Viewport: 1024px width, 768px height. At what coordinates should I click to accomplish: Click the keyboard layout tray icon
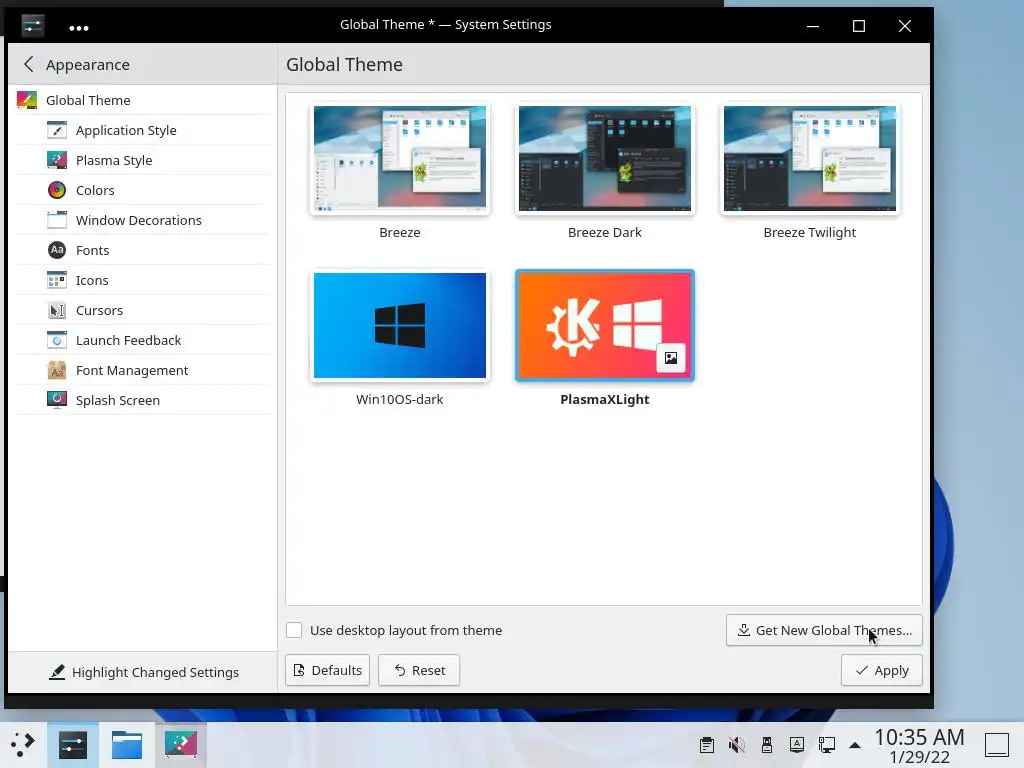(797, 745)
